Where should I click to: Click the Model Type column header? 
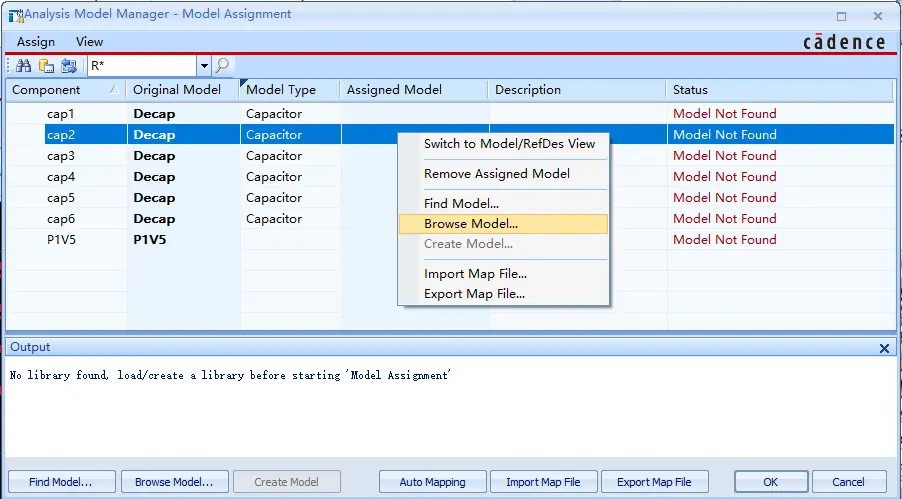pos(290,90)
